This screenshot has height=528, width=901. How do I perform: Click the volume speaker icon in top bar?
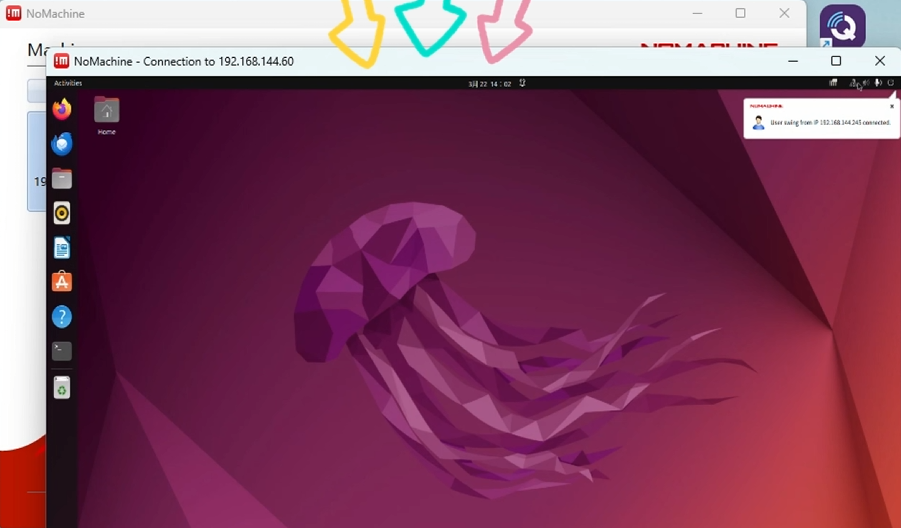tap(866, 83)
